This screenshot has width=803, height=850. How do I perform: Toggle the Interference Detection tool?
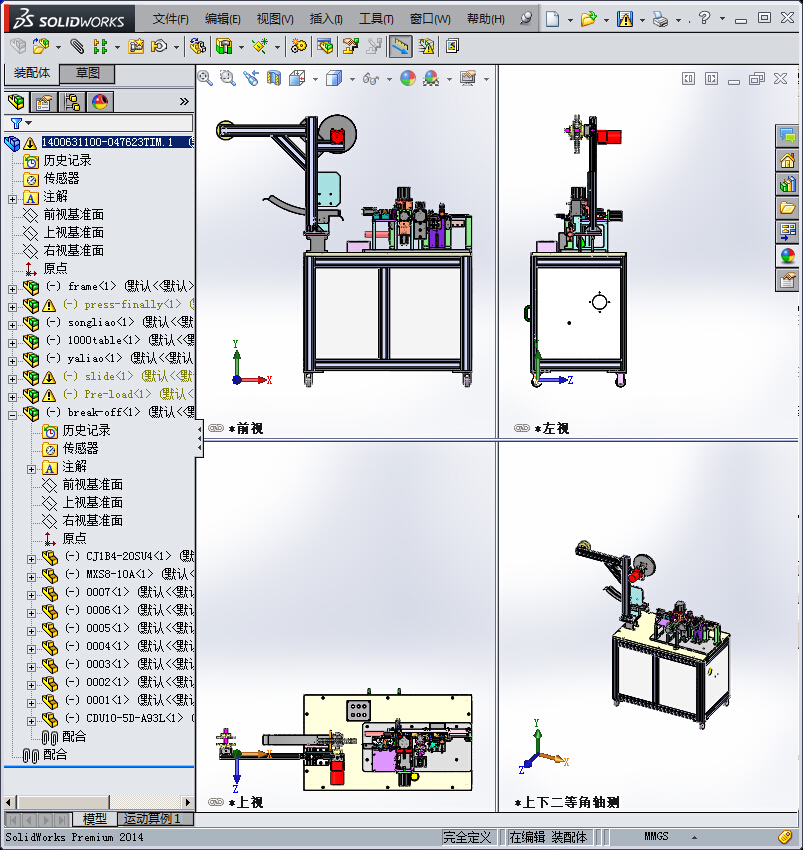click(x=400, y=46)
